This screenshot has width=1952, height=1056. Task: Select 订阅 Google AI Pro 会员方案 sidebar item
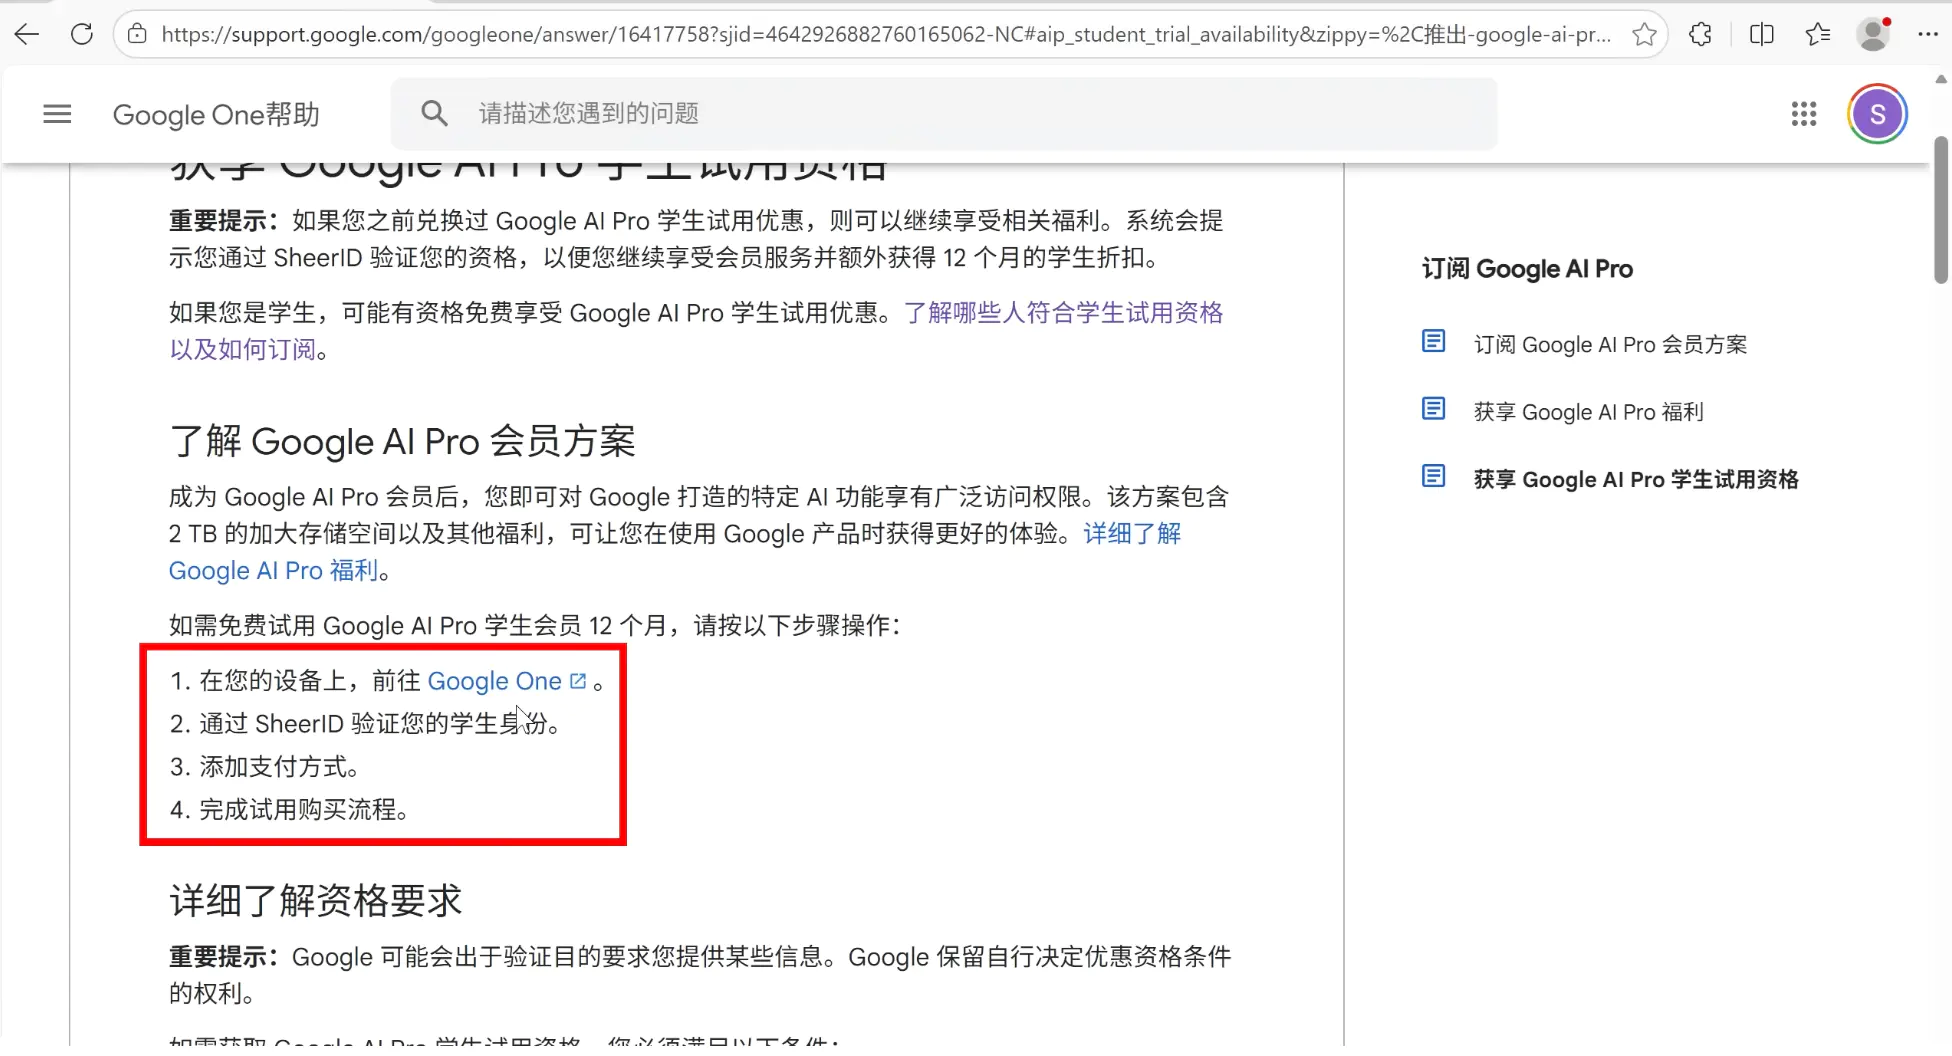click(x=1610, y=345)
